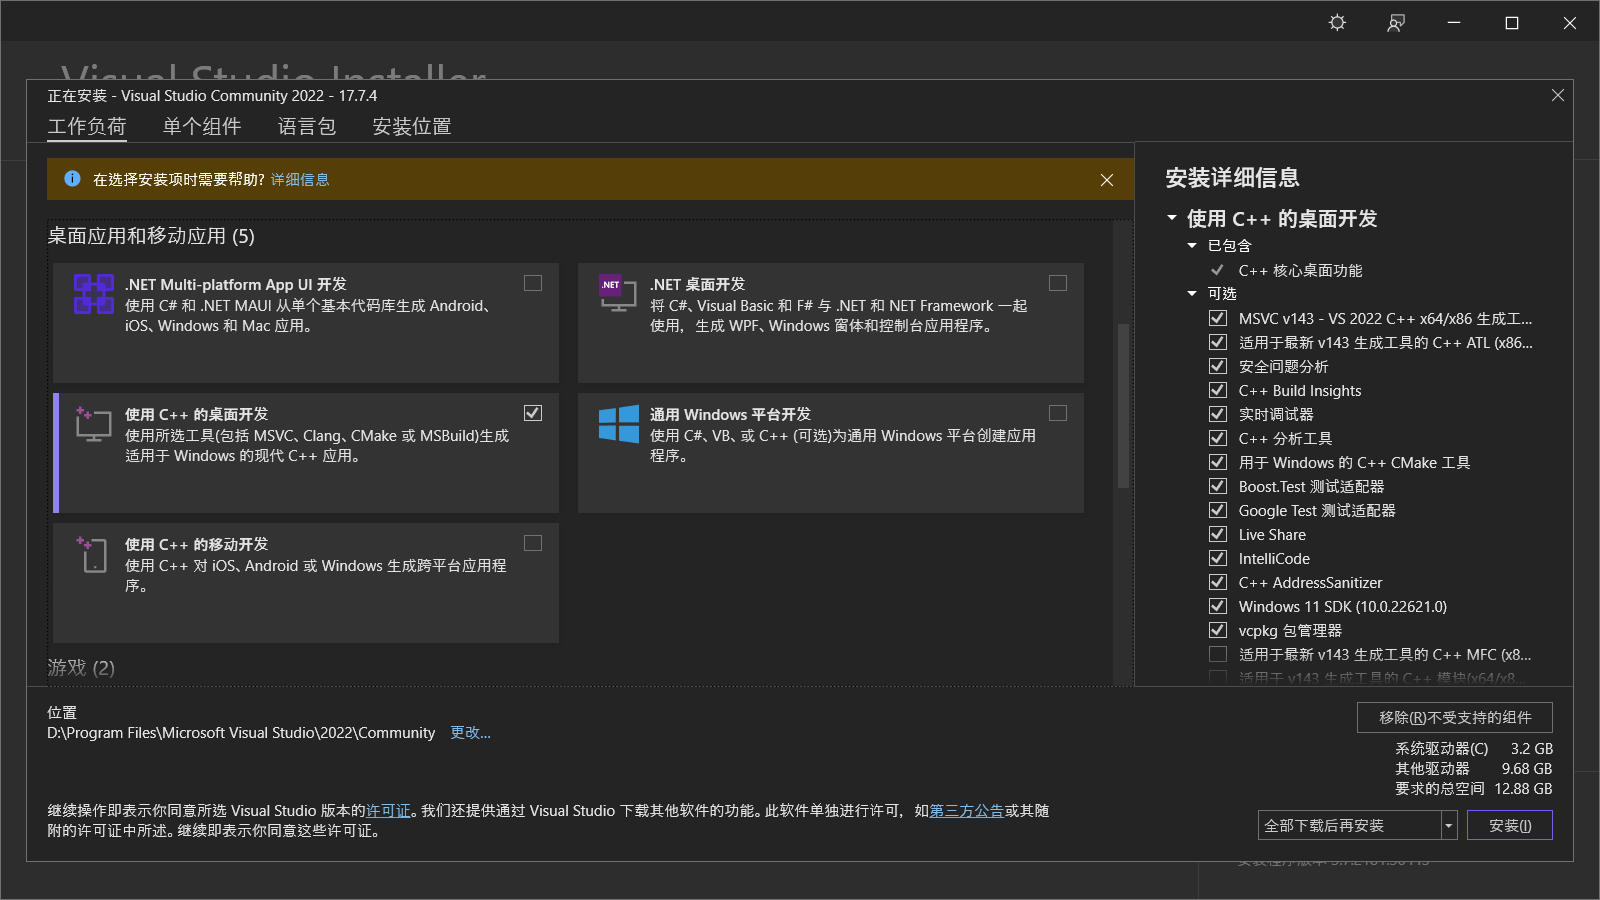Viewport: 1600px width, 900px height.
Task: Click the 安装(I) button
Action: pos(1510,825)
